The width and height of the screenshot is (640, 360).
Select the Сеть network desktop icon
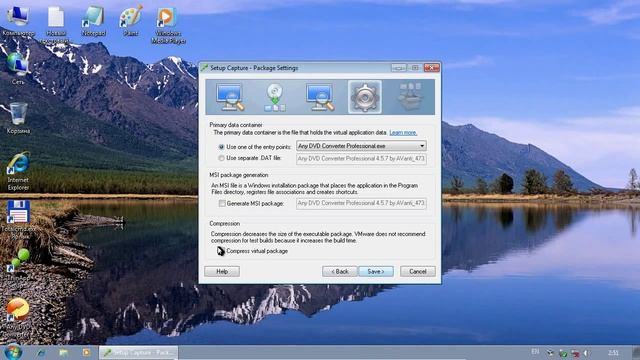click(x=18, y=69)
